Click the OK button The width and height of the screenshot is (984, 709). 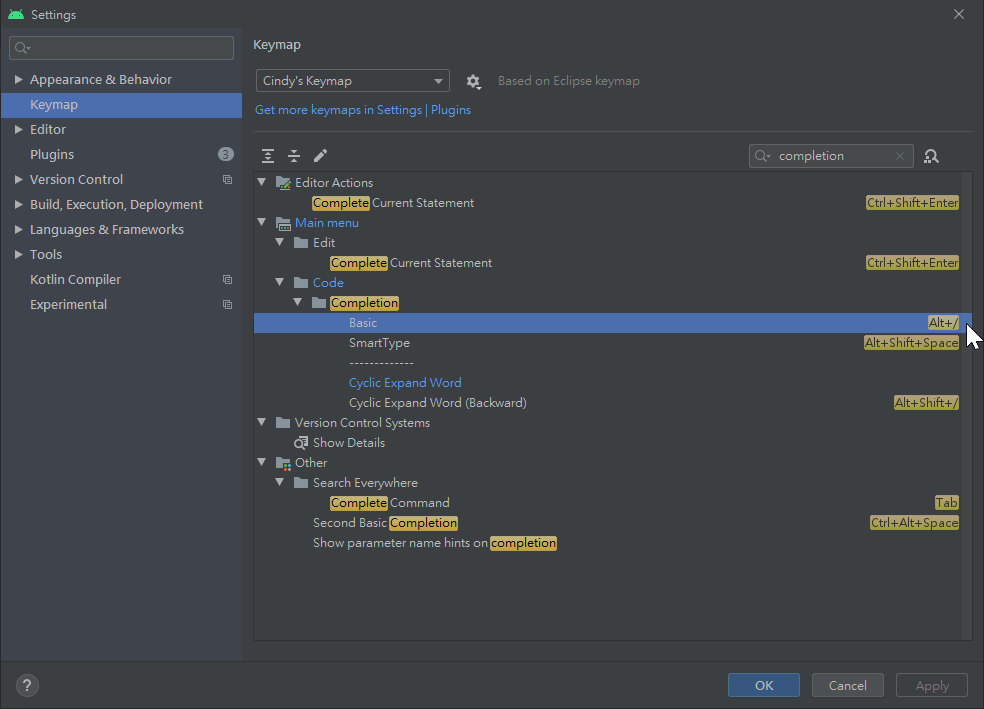tap(764, 685)
